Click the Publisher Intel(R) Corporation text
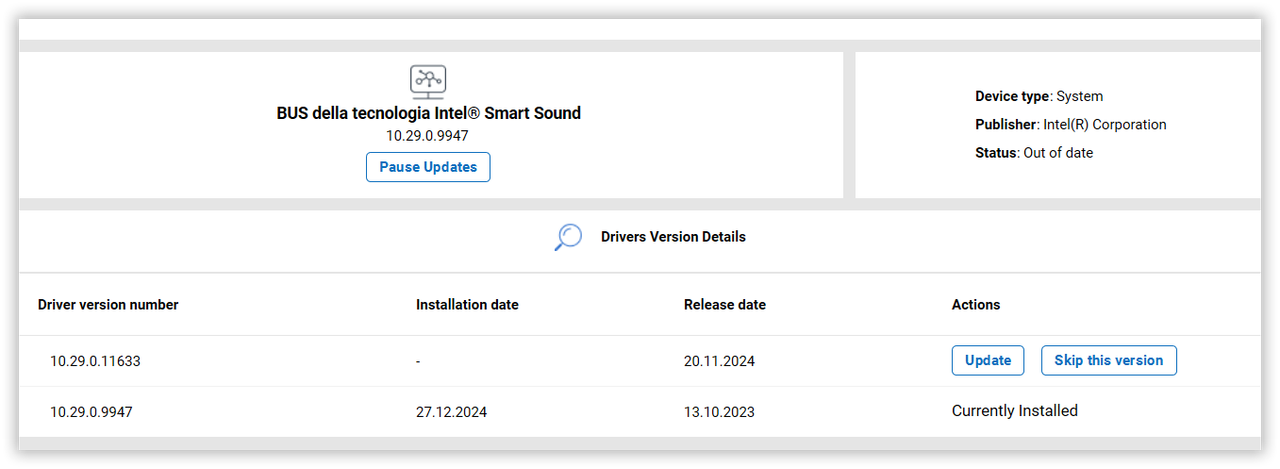This screenshot has height=469, width=1280. point(1071,125)
